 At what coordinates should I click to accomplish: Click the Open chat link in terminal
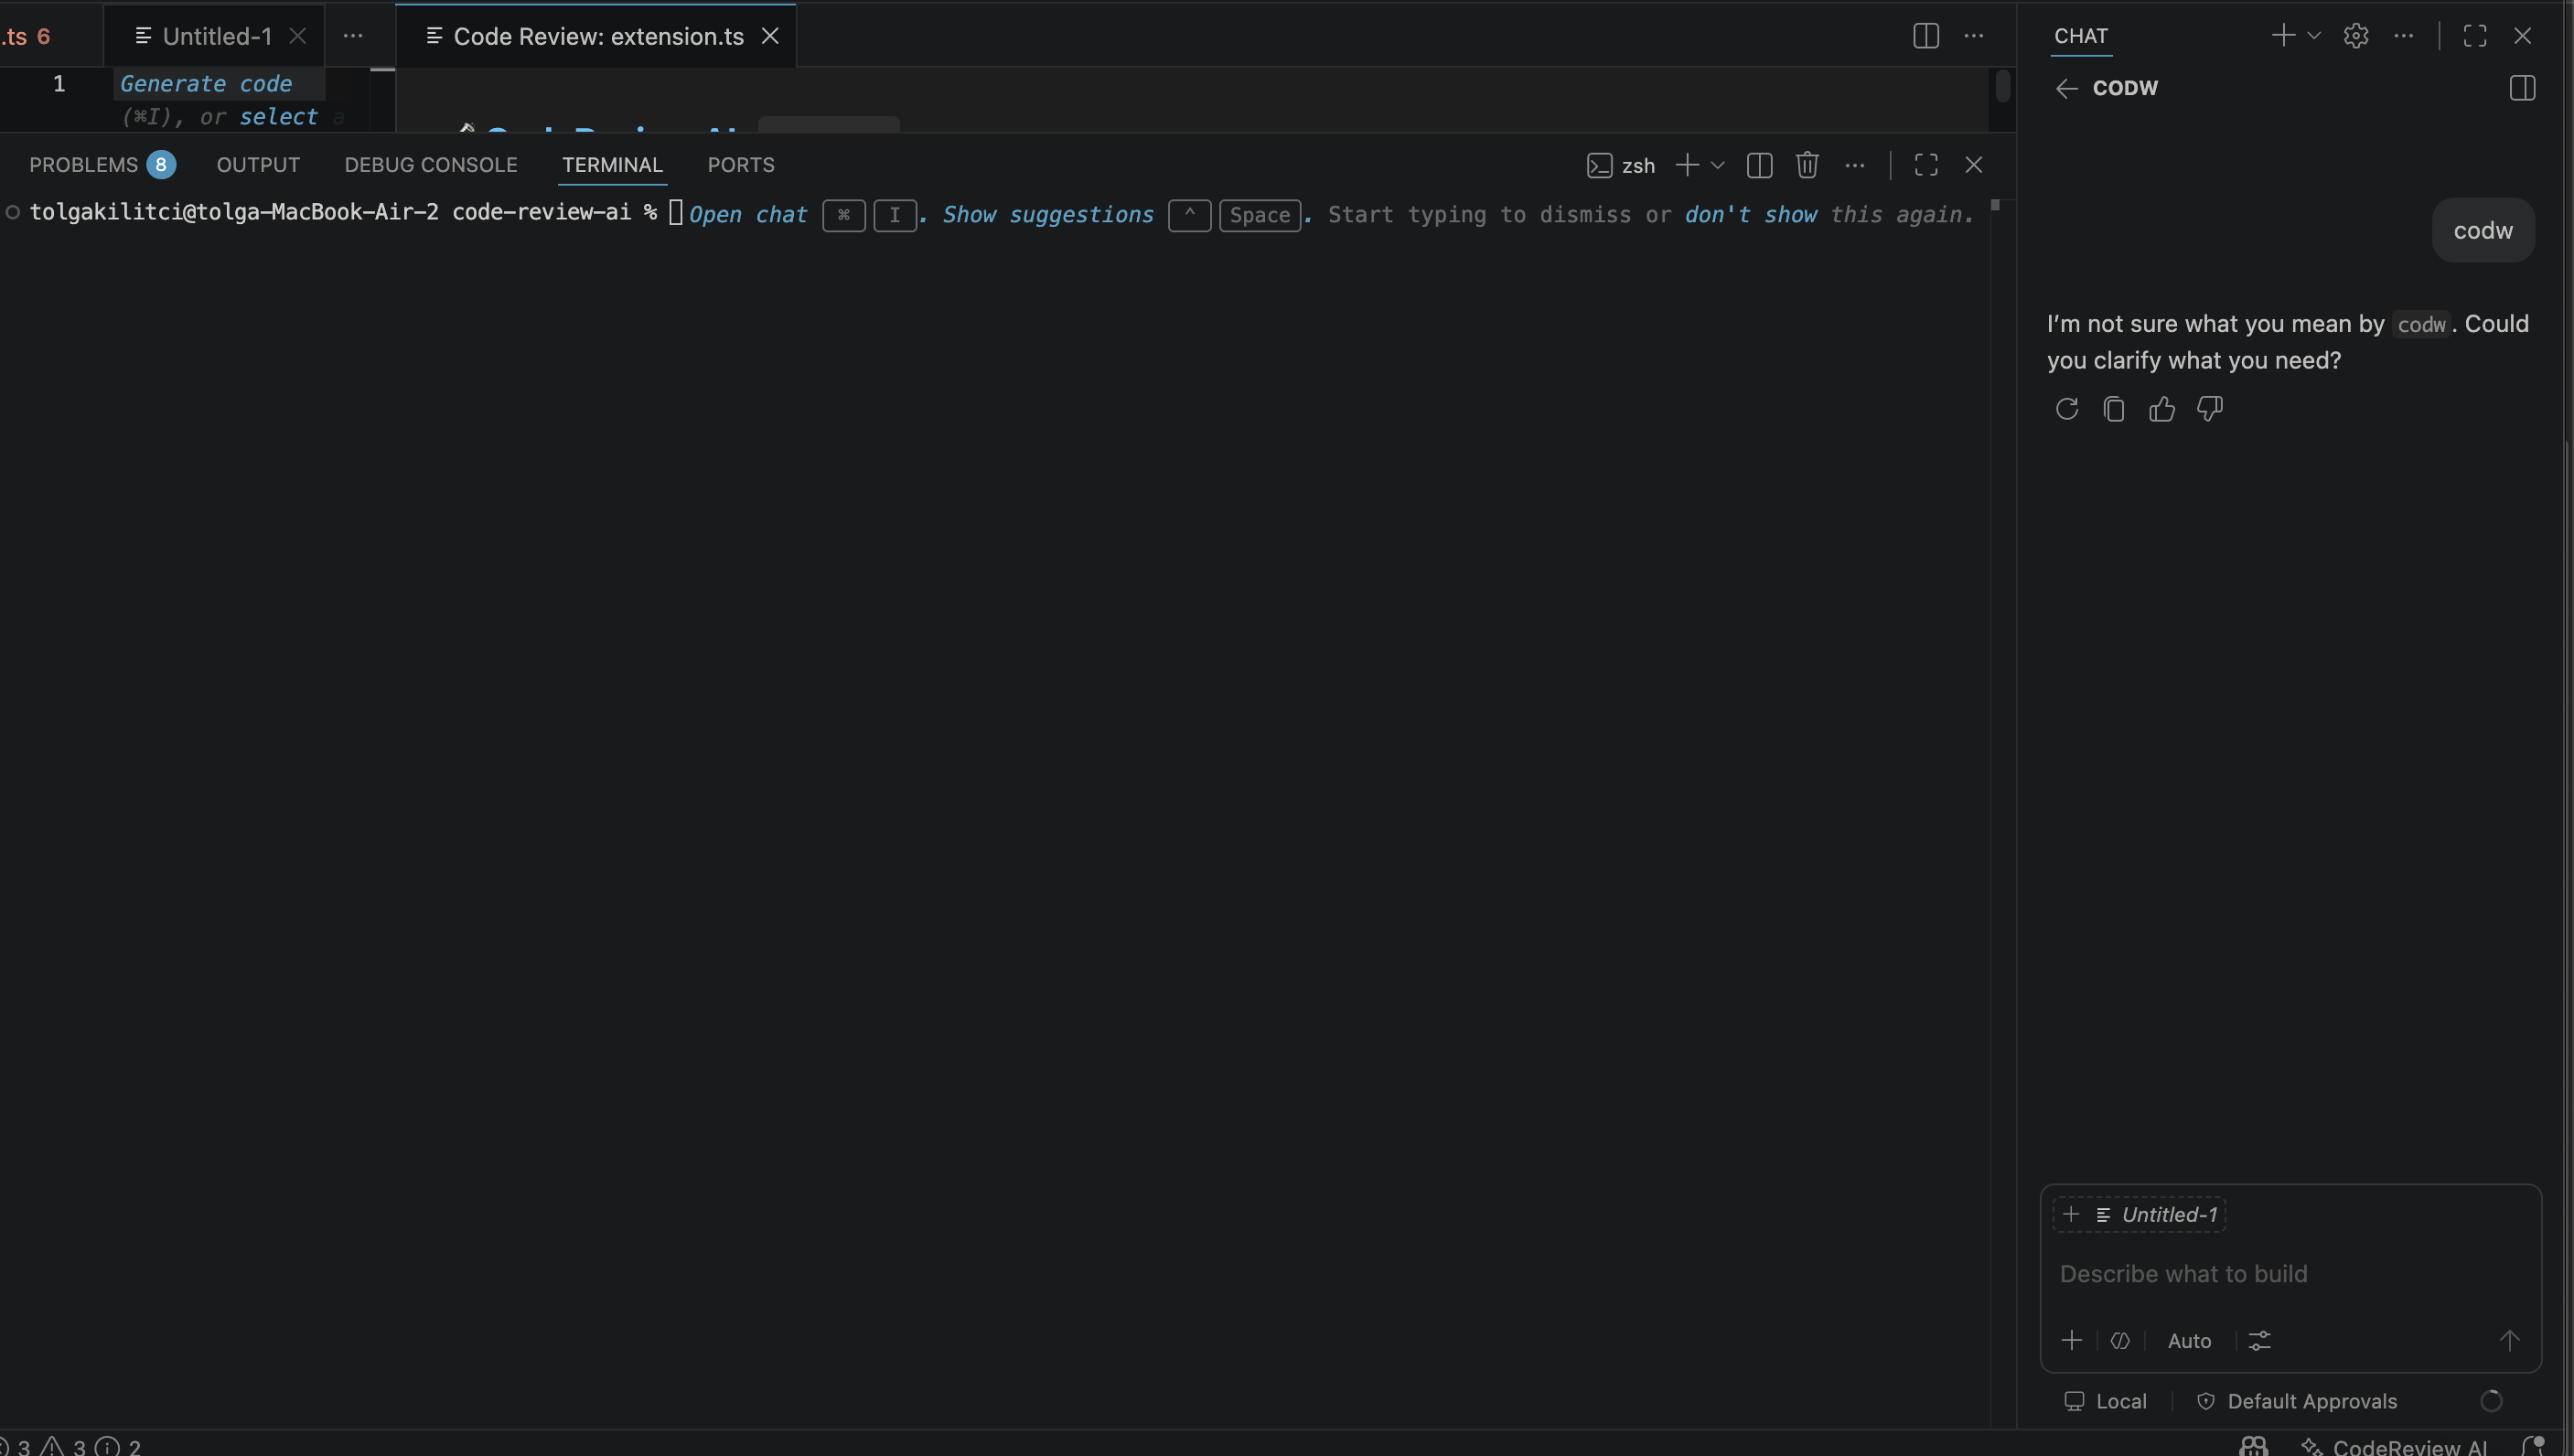[748, 215]
